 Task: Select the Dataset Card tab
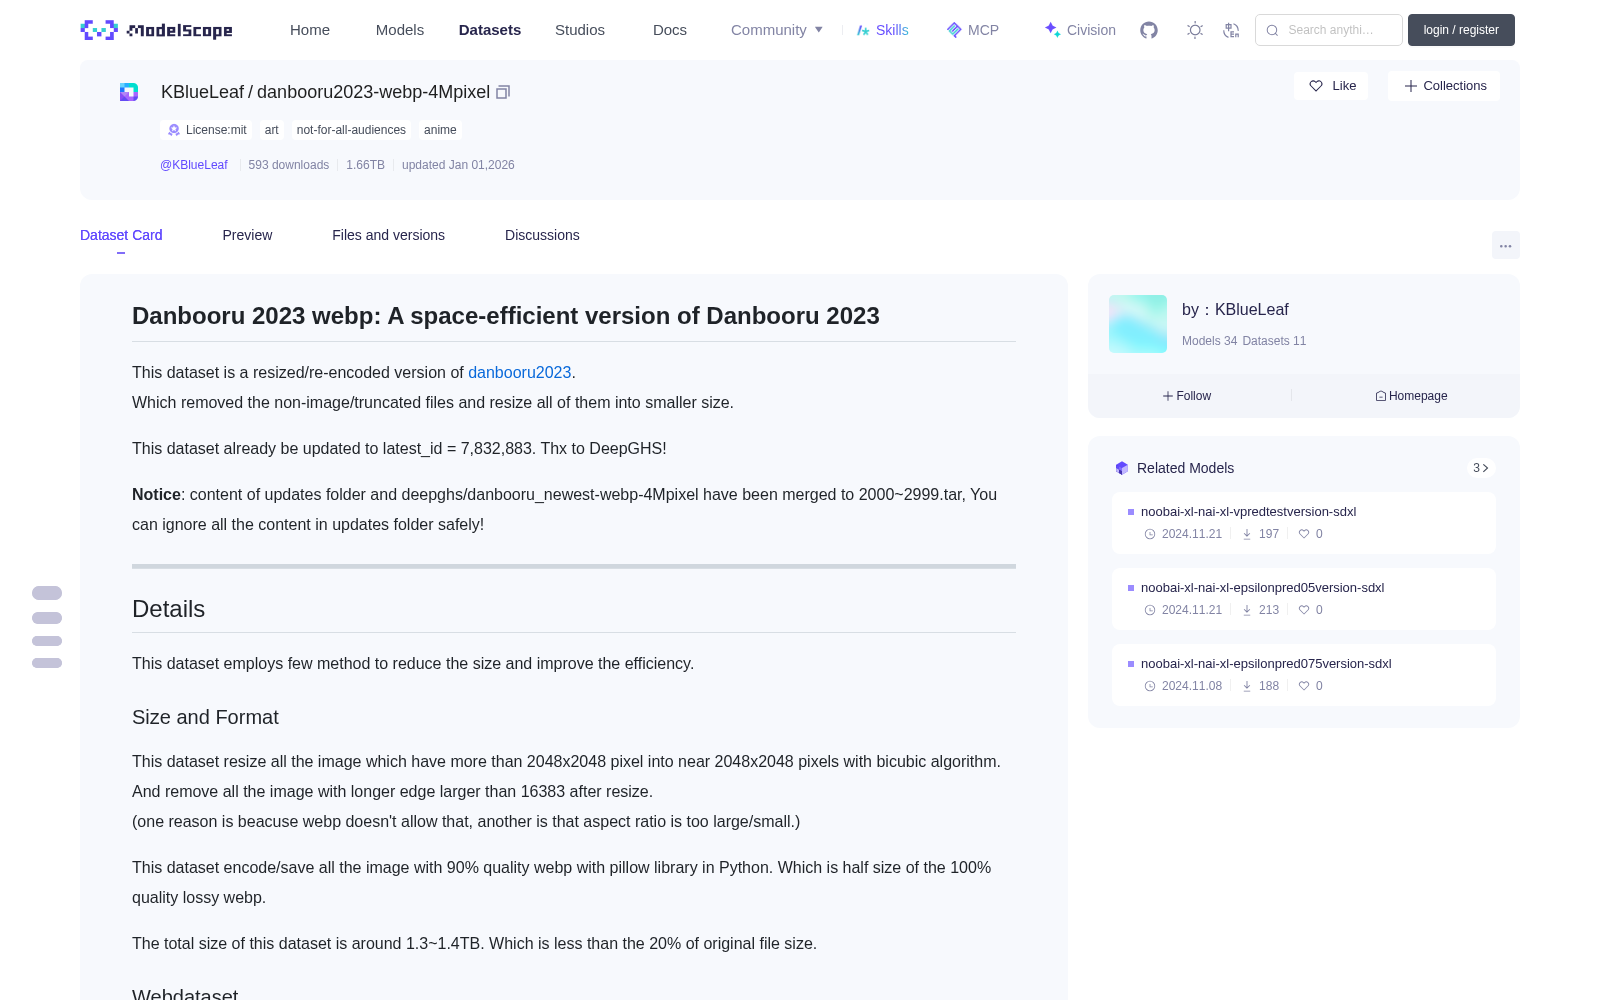pos(121,235)
